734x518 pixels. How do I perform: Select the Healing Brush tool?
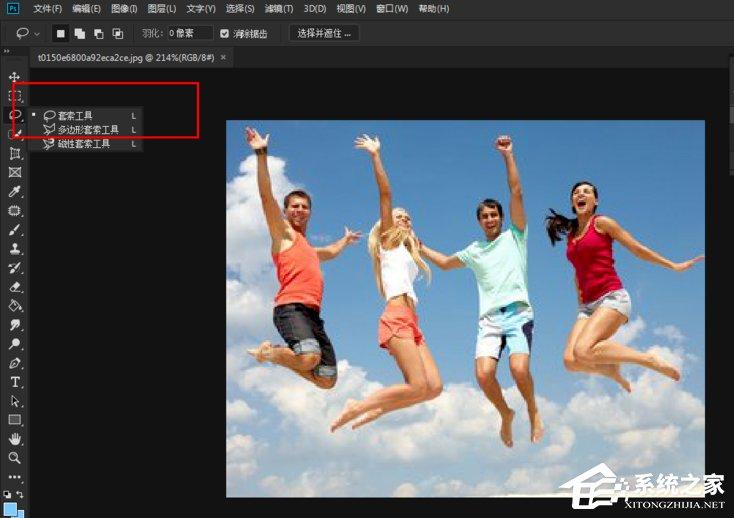point(15,211)
